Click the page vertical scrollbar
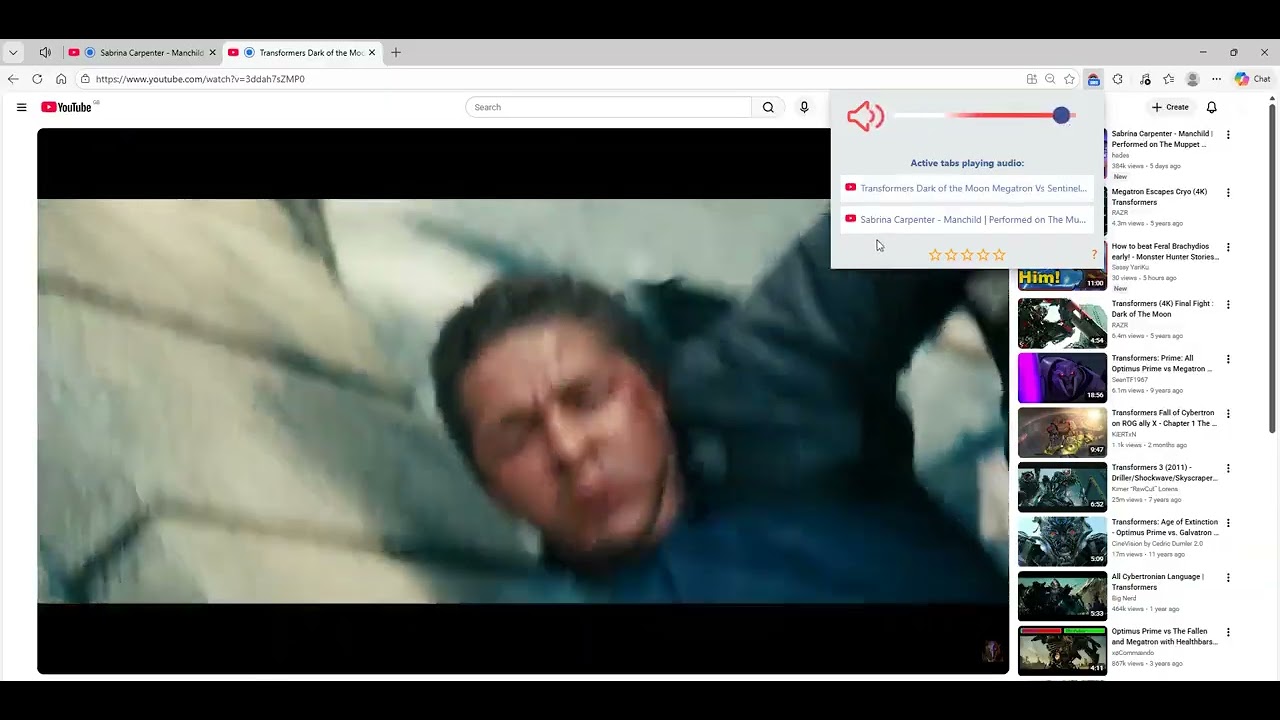Screen dimensions: 1280x720 click(x=1273, y=268)
